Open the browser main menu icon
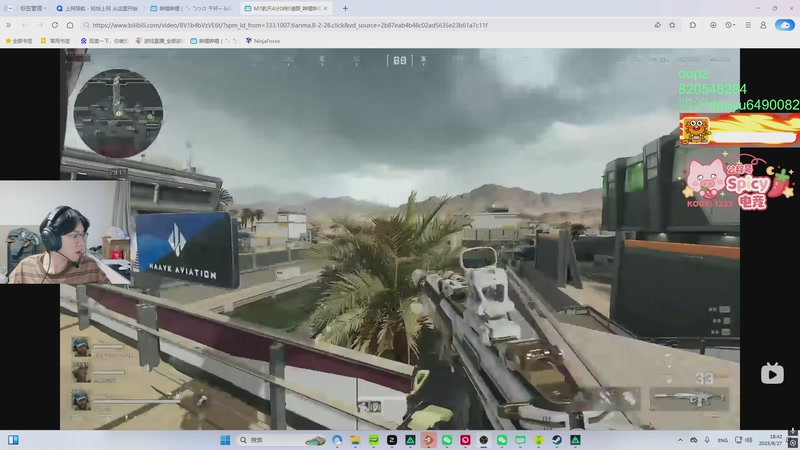 click(x=748, y=24)
